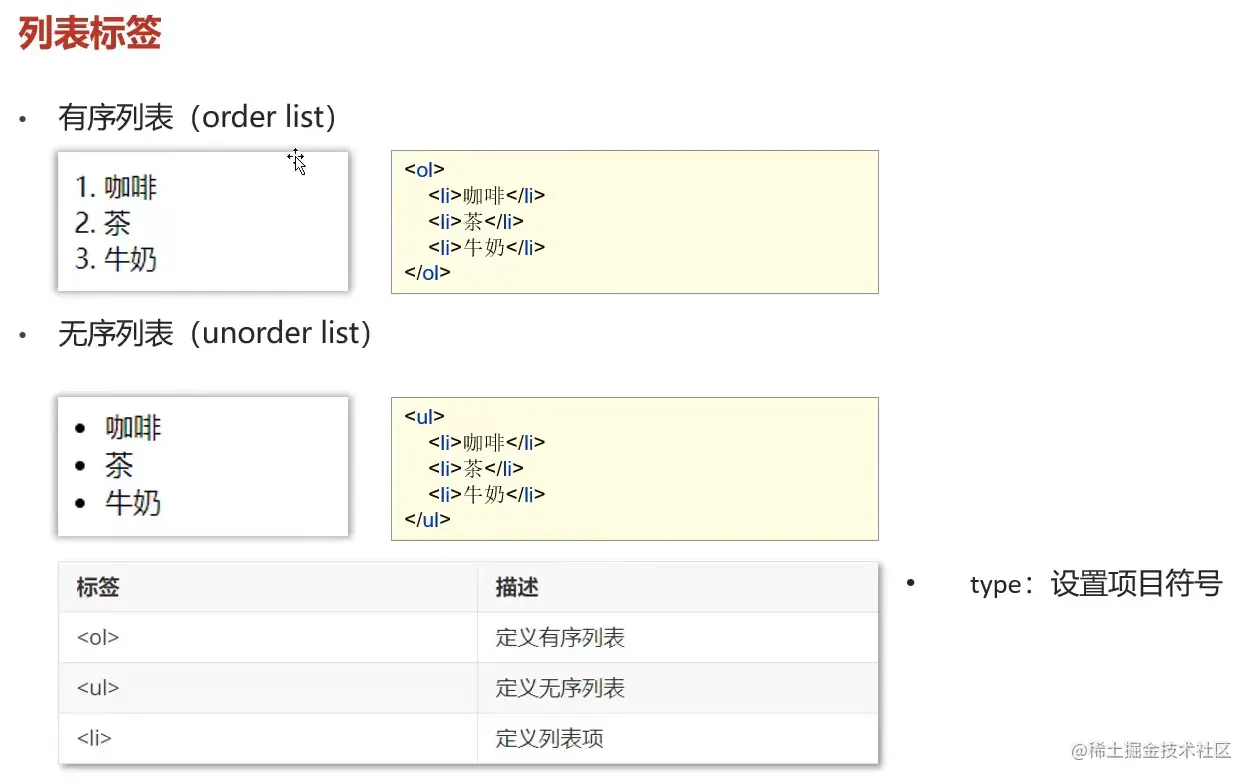Click the 无序列表 (unorder list) heading text
The image size is (1254, 783).
click(215, 333)
